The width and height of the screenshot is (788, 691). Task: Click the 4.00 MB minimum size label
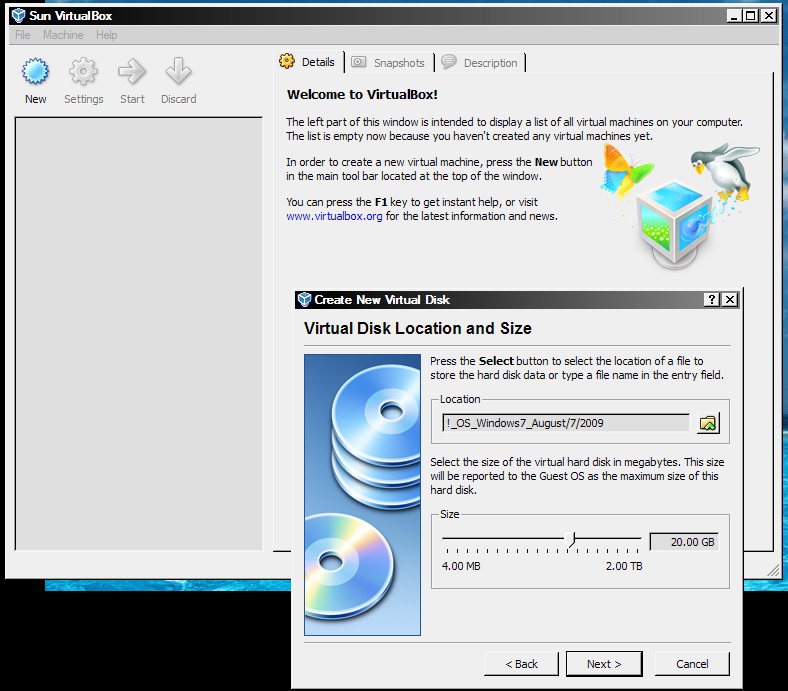click(461, 566)
